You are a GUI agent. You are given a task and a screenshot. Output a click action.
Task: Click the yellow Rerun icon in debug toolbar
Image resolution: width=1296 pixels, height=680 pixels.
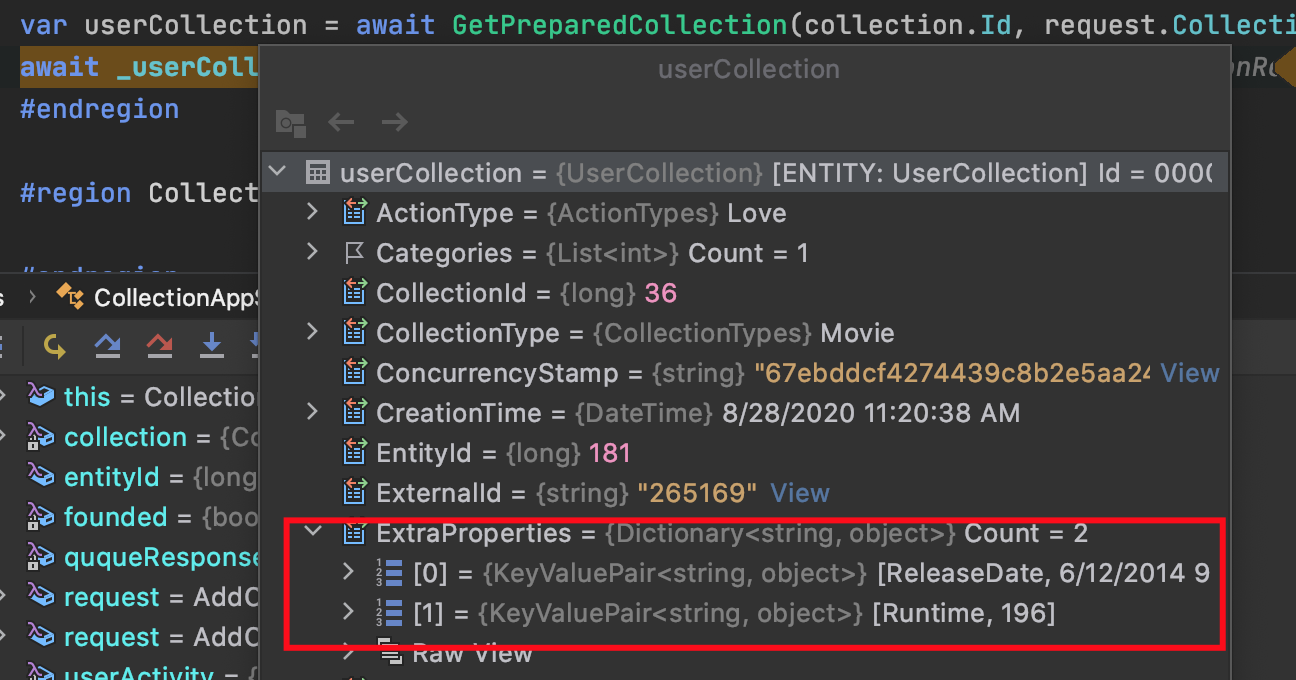54,346
